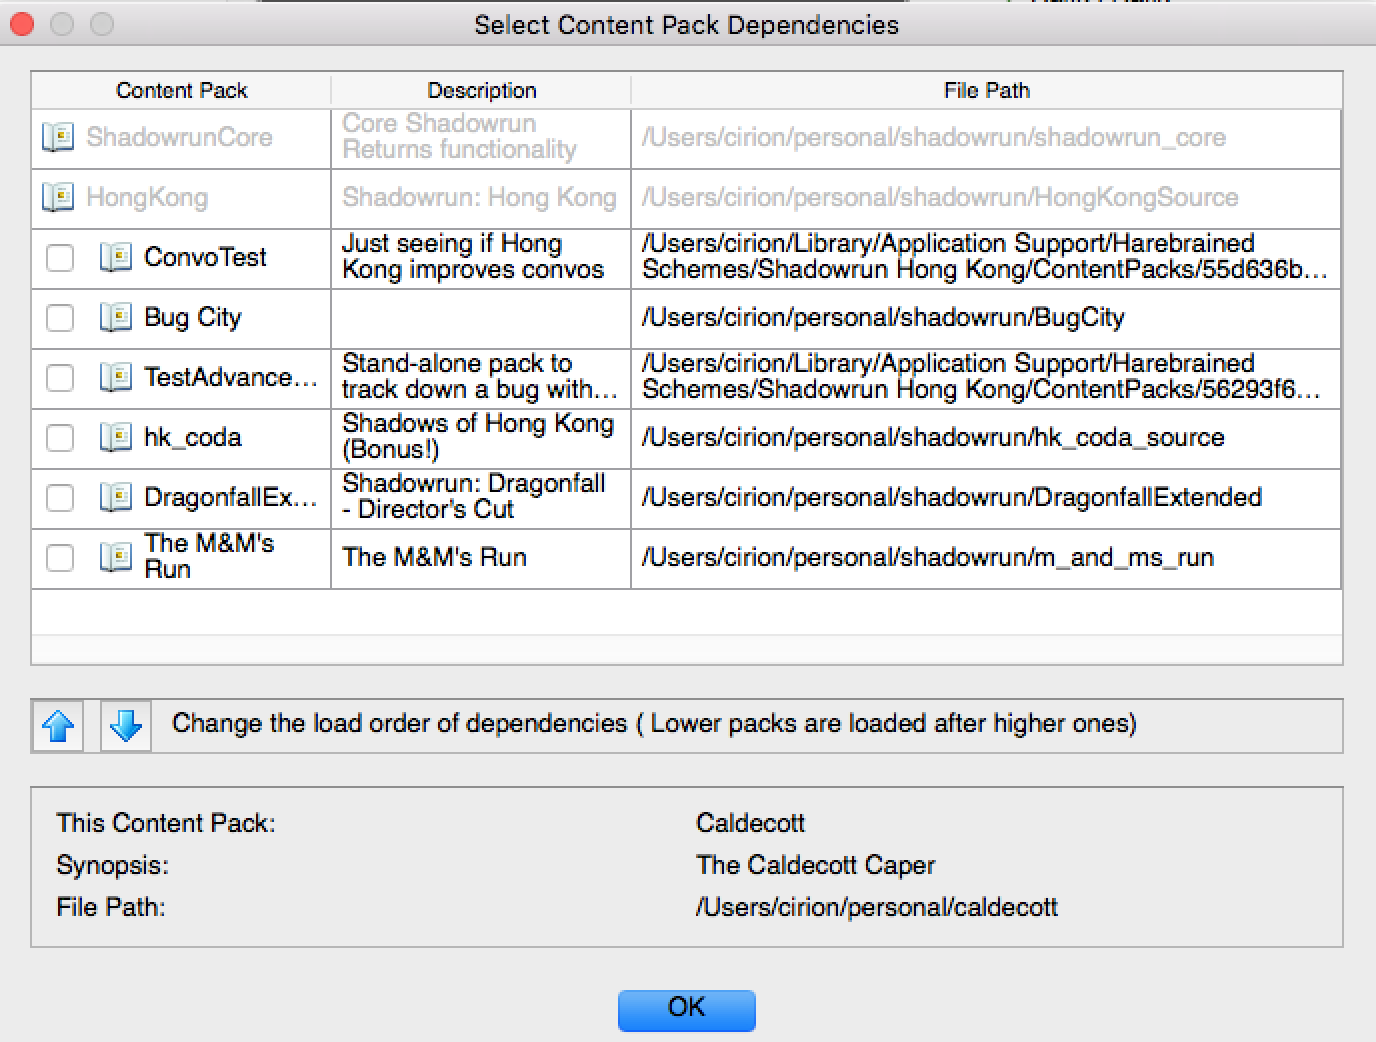Click the Content Pack column header
Screen dimensions: 1376x1042
coord(181,90)
